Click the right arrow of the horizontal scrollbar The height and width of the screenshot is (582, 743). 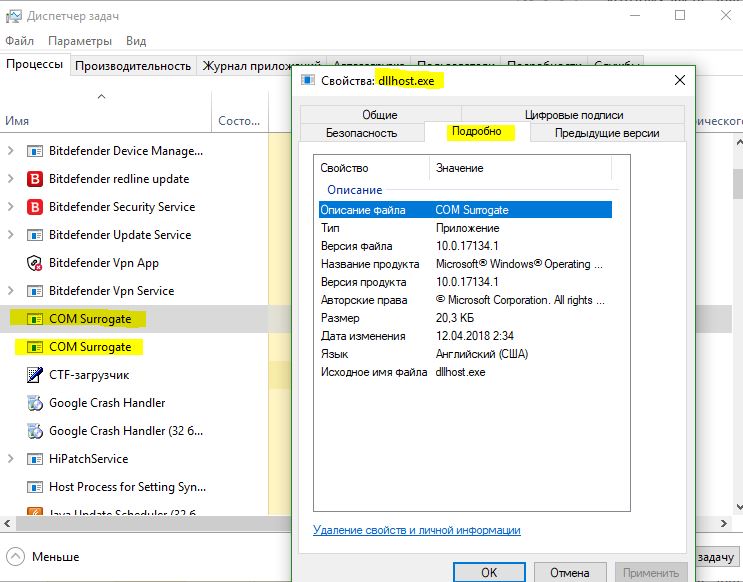click(724, 523)
